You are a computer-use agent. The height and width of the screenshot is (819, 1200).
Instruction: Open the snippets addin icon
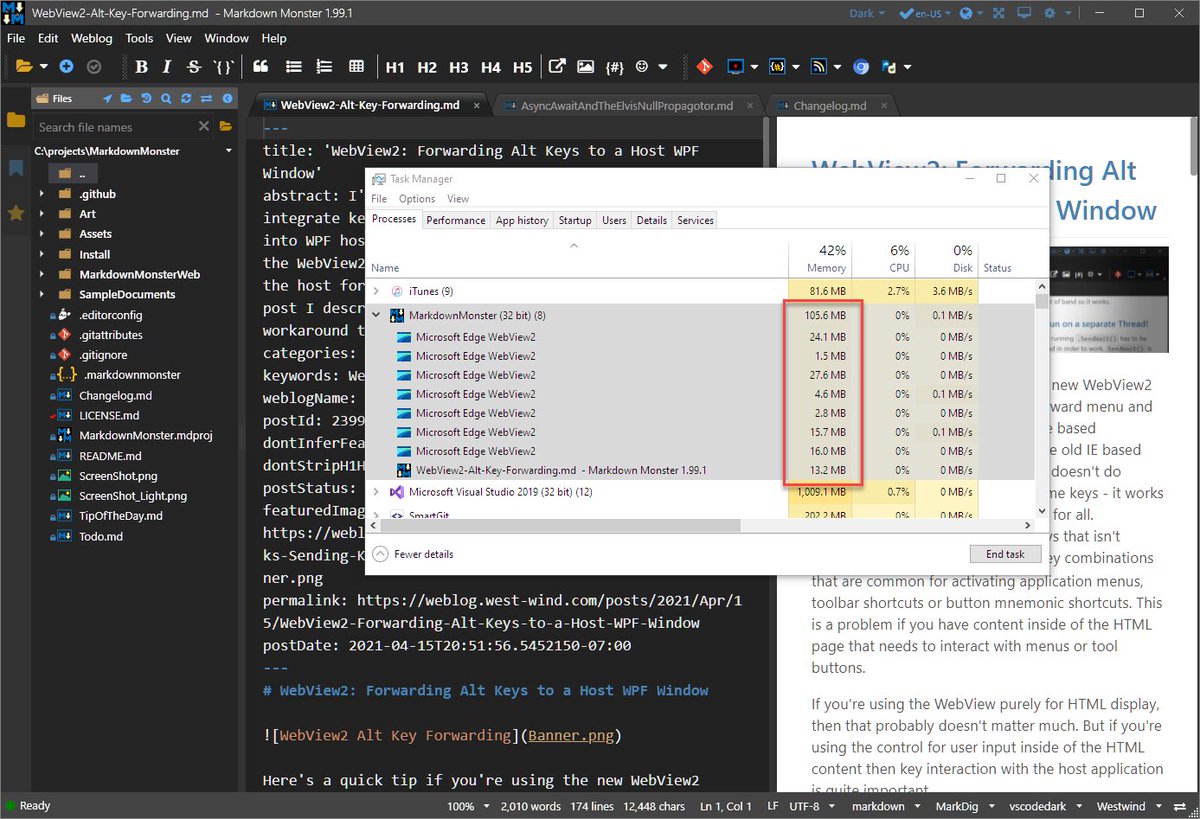click(777, 67)
